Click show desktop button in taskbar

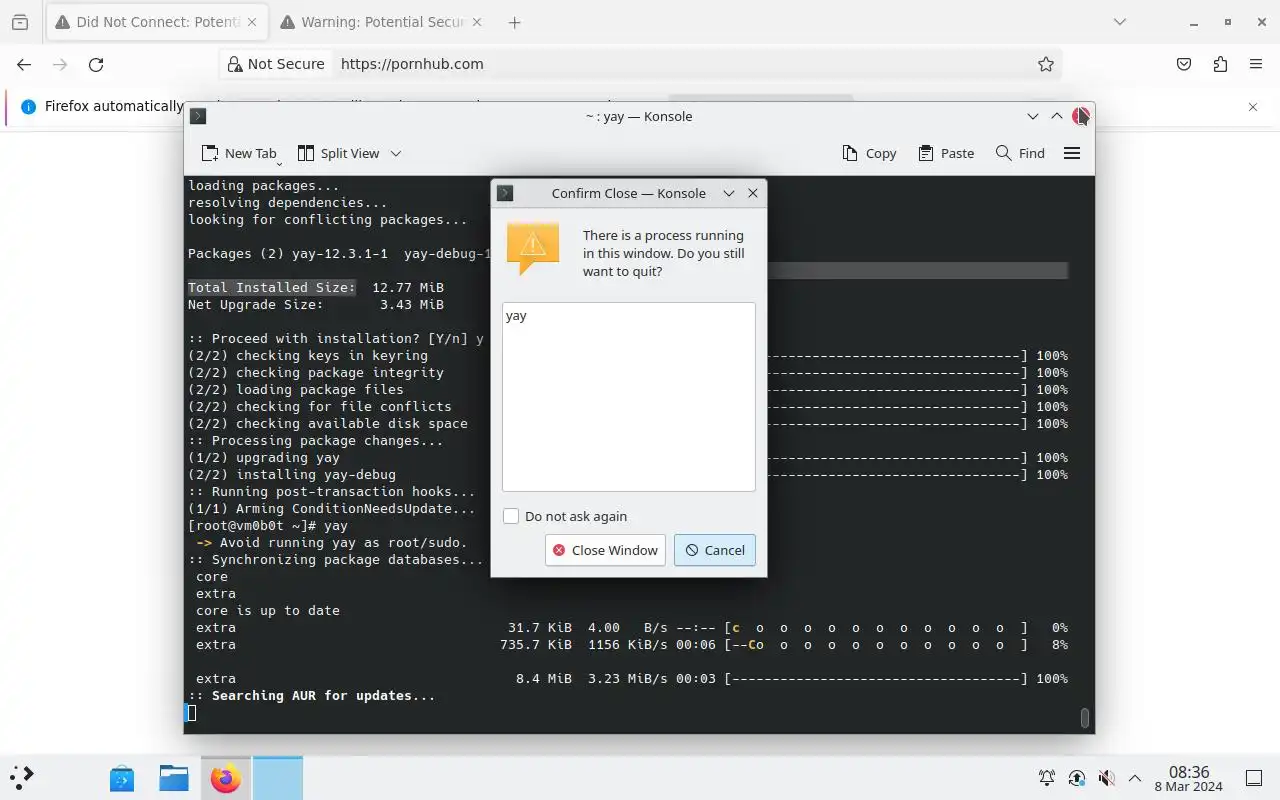point(1254,778)
